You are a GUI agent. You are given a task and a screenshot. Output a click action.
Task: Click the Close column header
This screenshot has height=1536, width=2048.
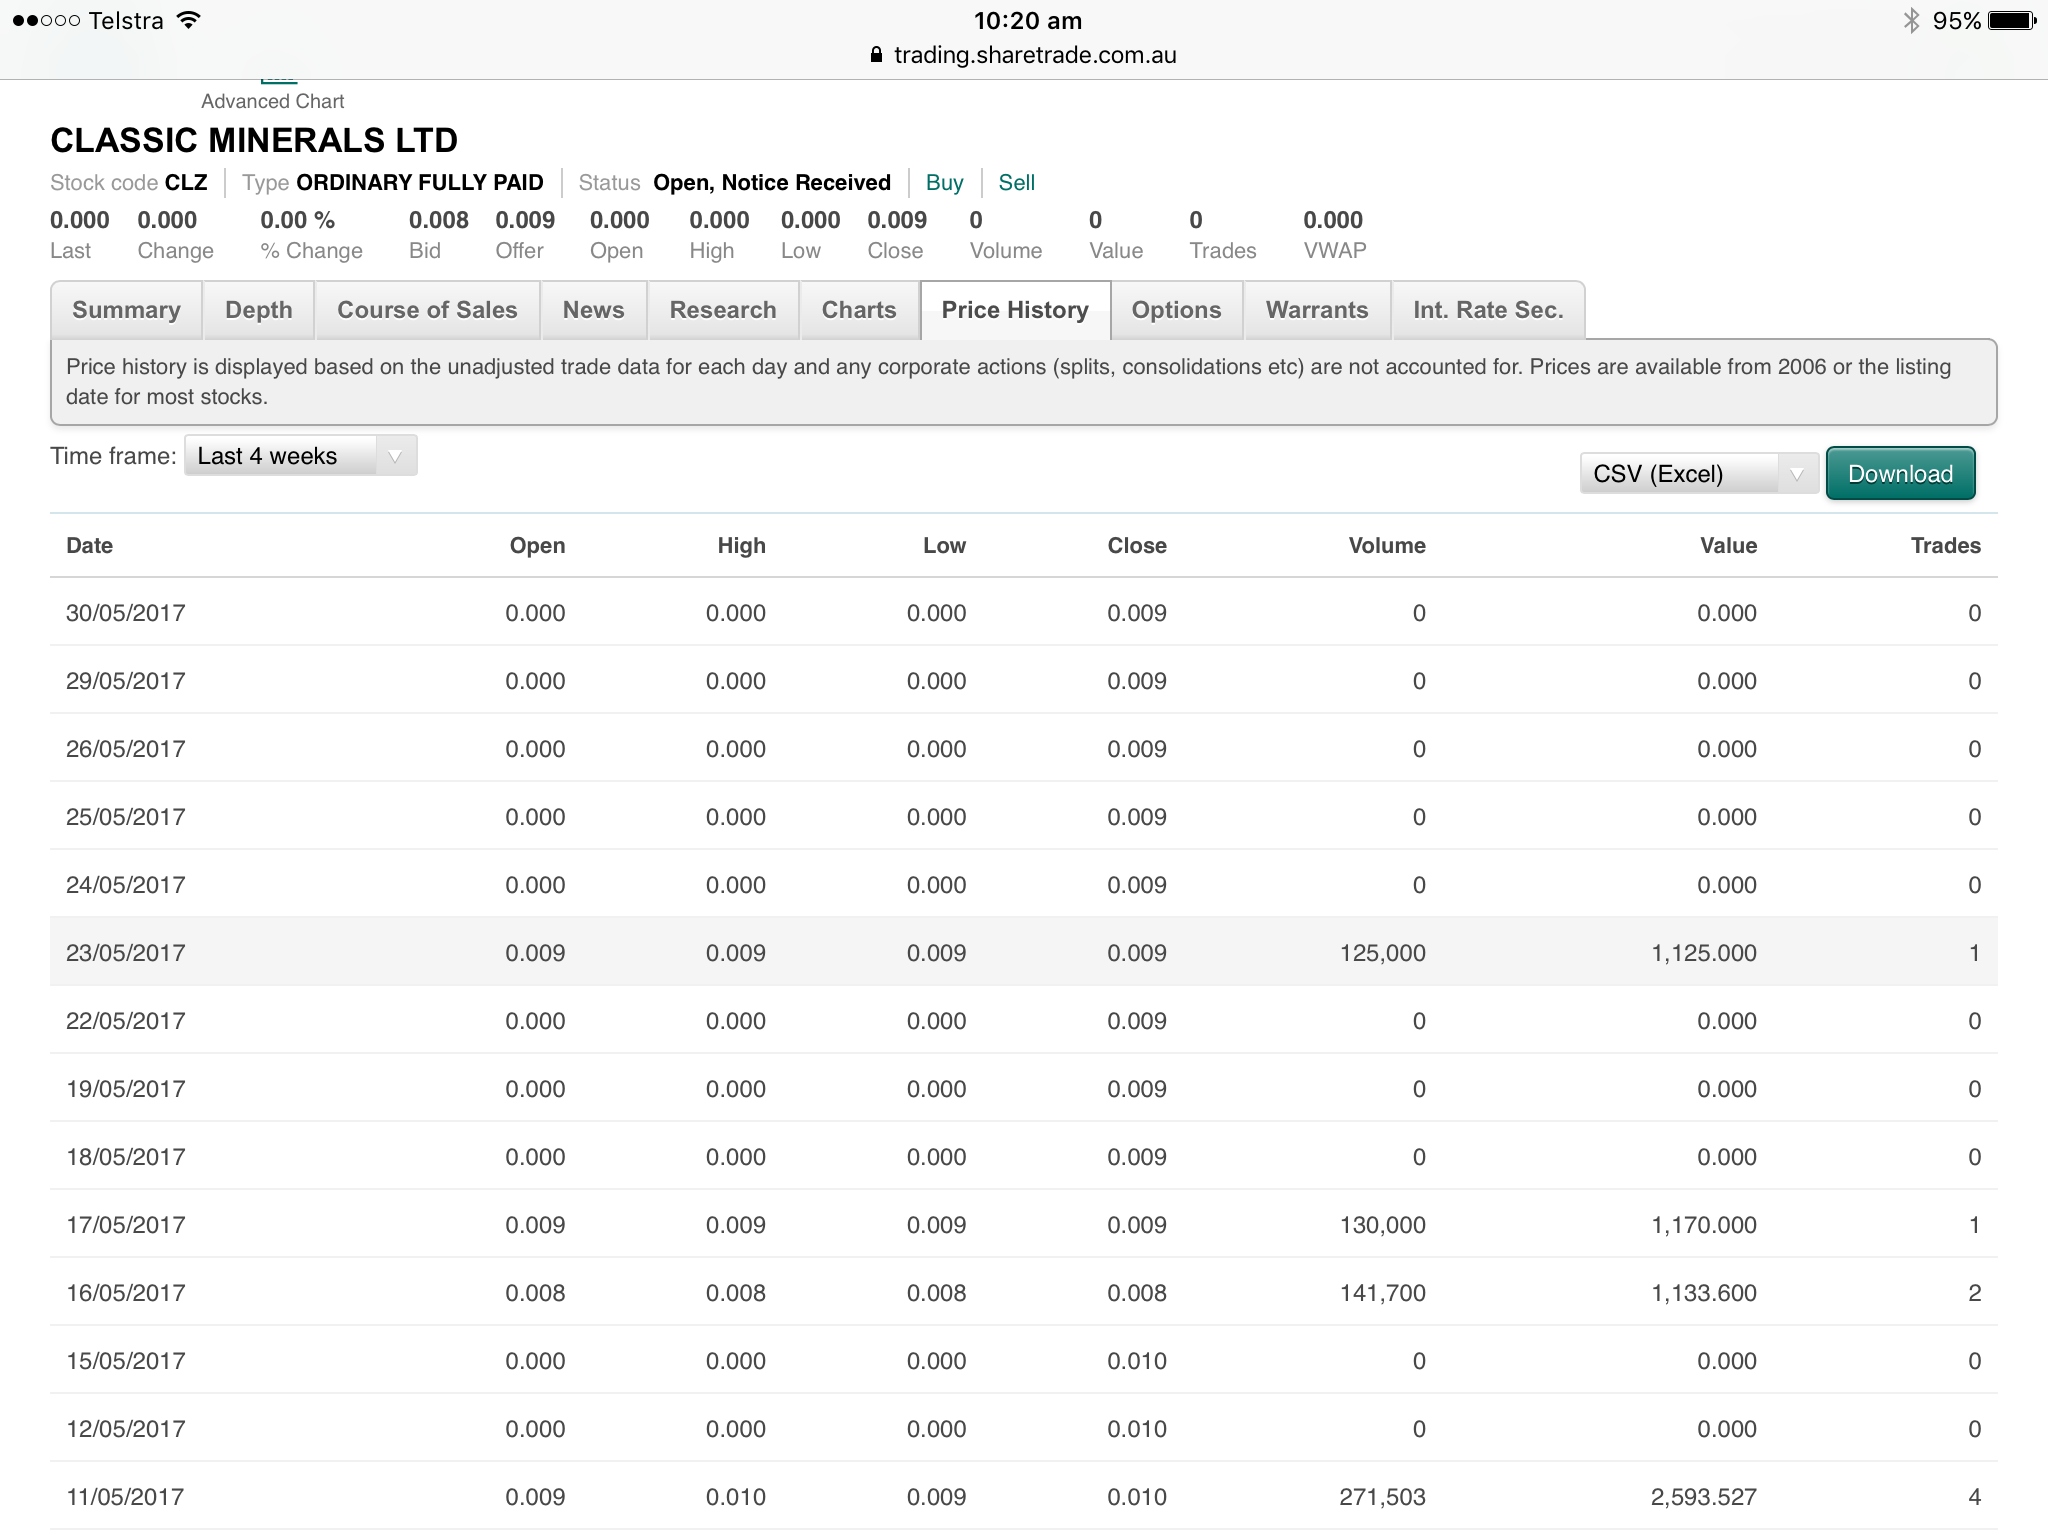[1137, 546]
